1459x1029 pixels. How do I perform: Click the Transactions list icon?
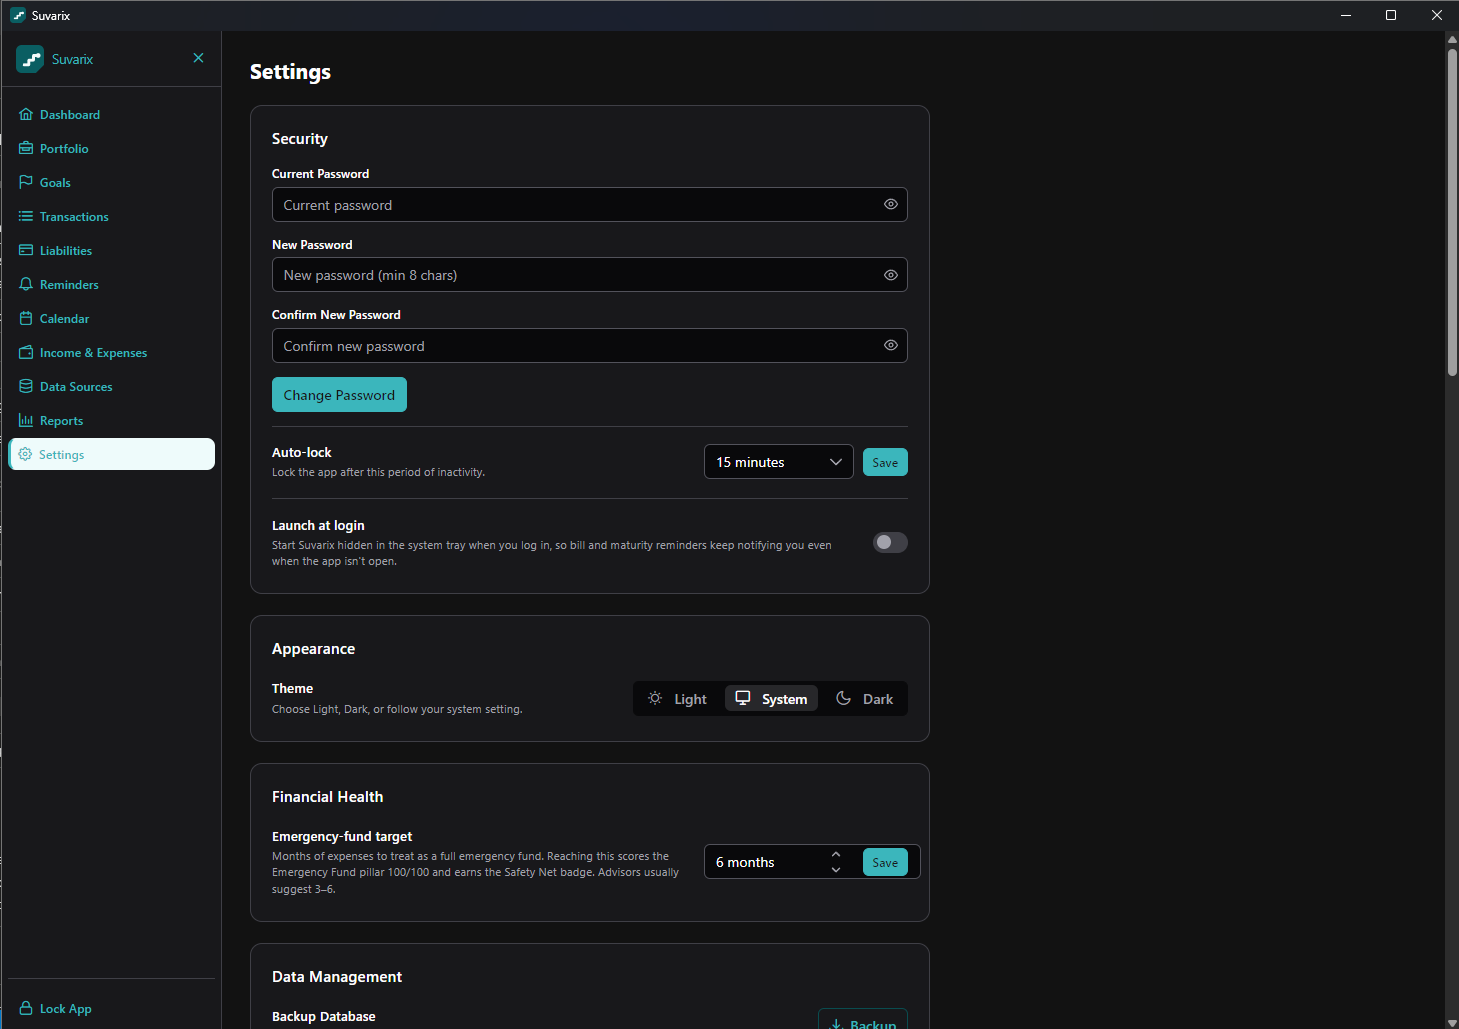click(26, 216)
